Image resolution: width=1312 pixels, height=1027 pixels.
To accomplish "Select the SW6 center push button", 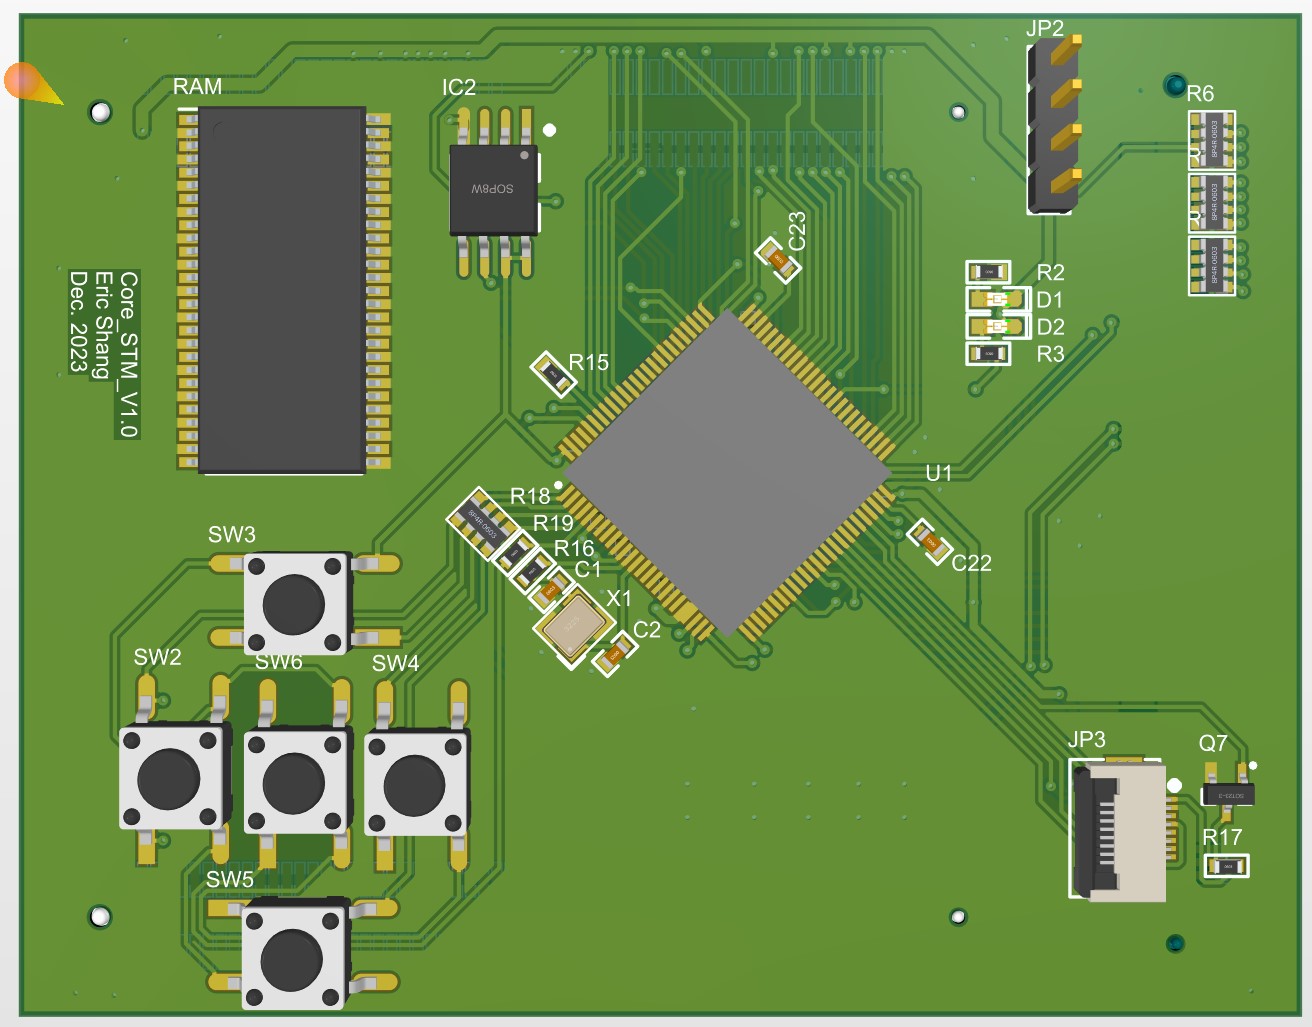I will coord(296,781).
